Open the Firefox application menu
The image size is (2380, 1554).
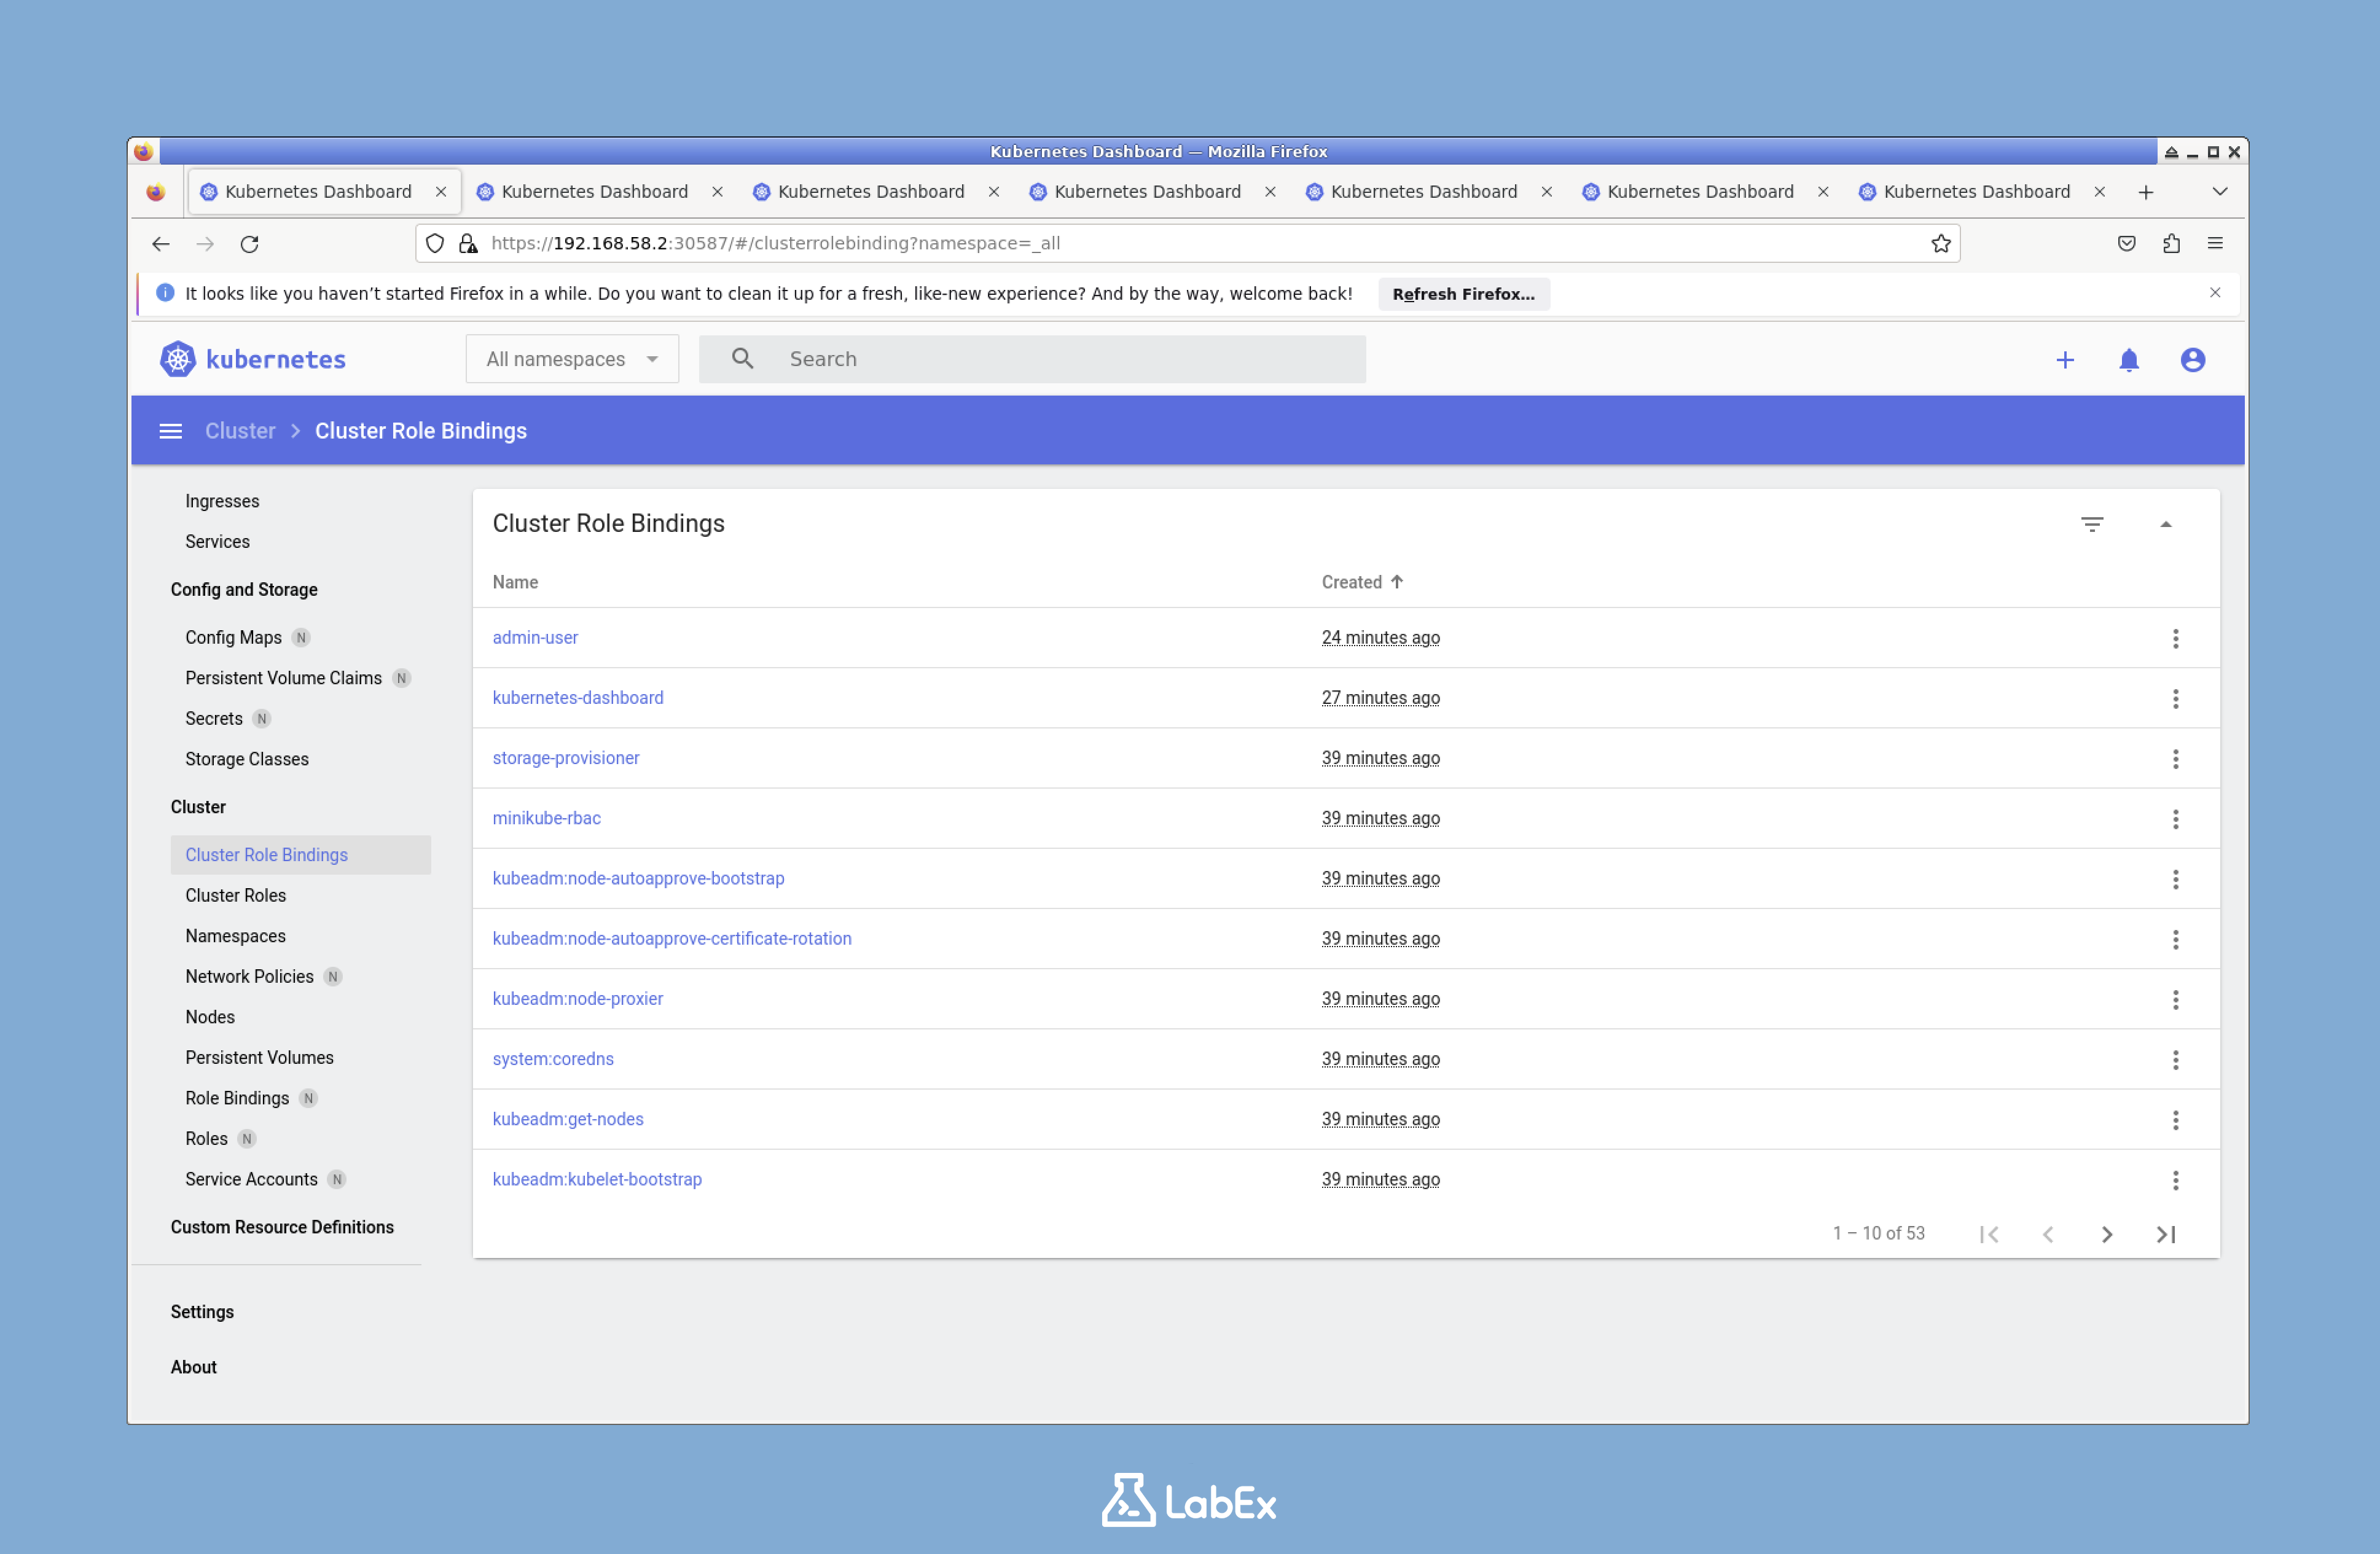pos(2215,243)
